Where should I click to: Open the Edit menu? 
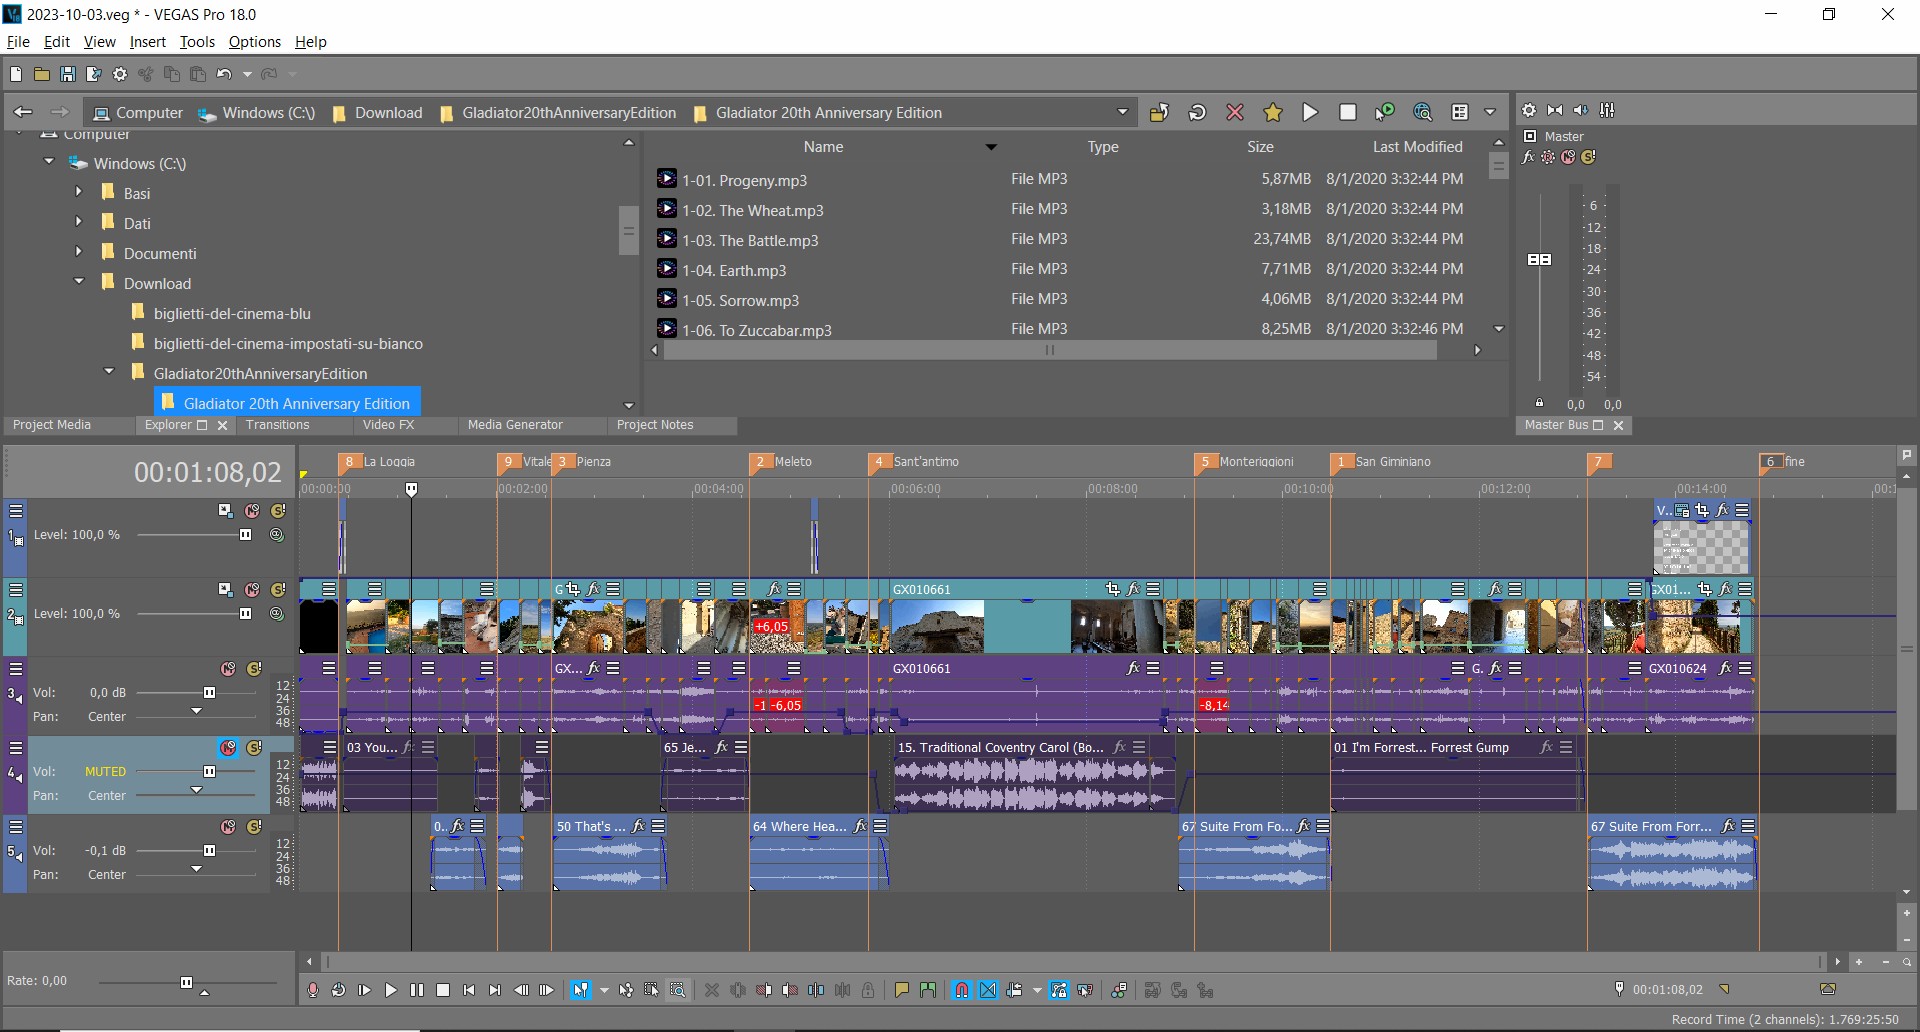(57, 42)
